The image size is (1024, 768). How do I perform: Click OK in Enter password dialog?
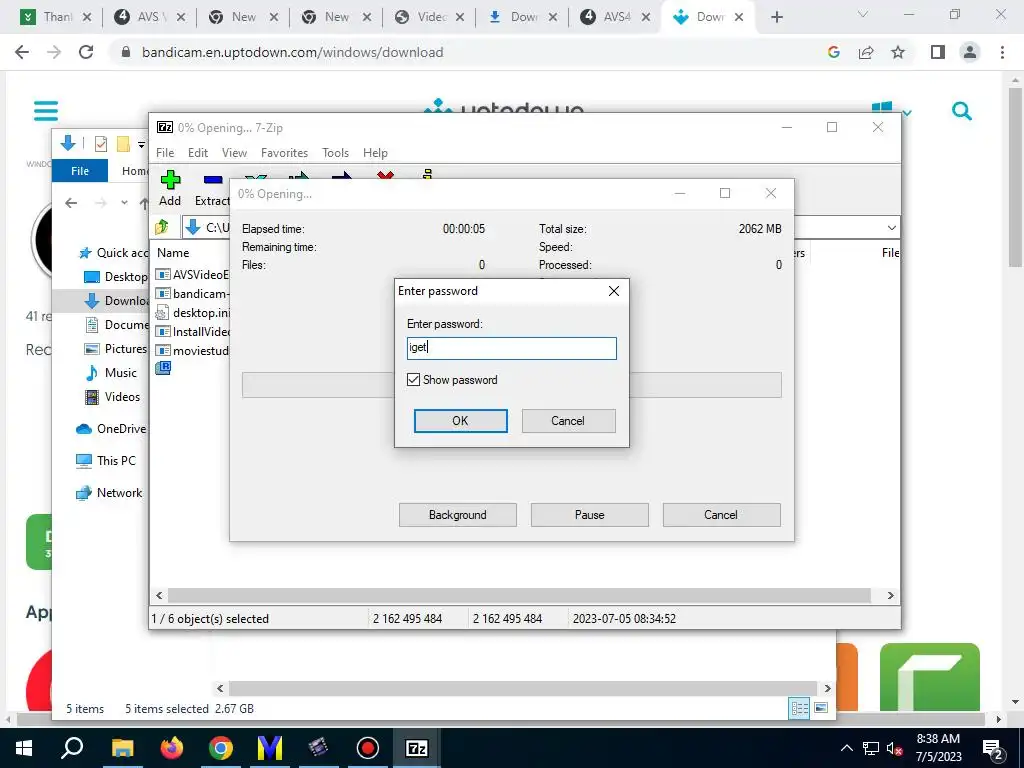460,421
